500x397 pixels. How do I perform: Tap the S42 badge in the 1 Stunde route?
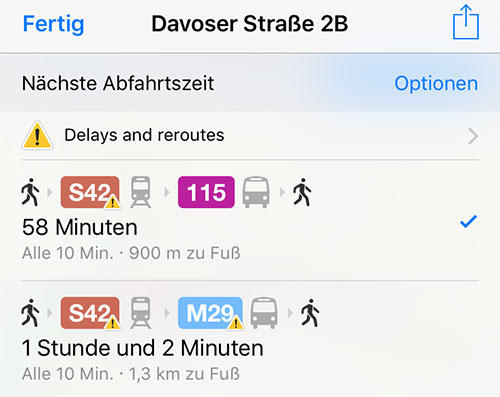(90, 313)
